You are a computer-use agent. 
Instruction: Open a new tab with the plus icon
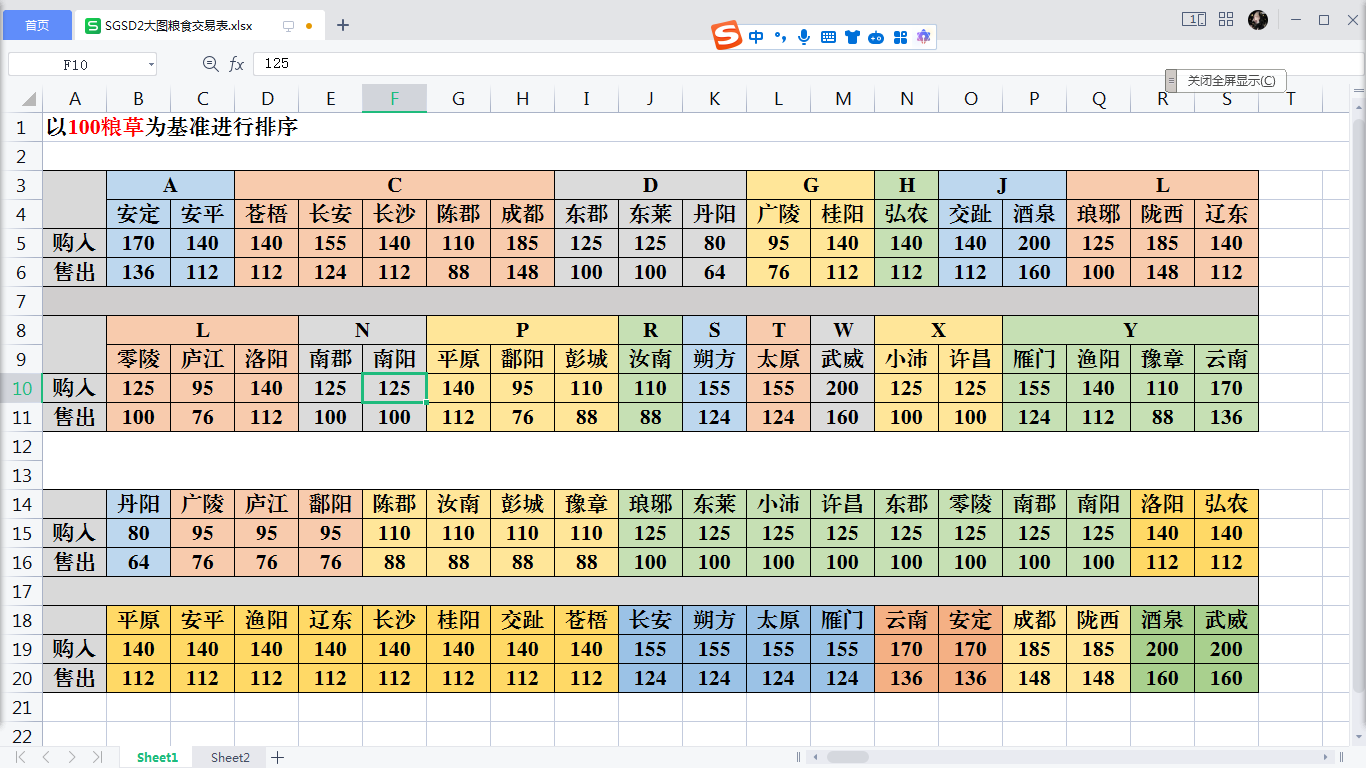343,25
